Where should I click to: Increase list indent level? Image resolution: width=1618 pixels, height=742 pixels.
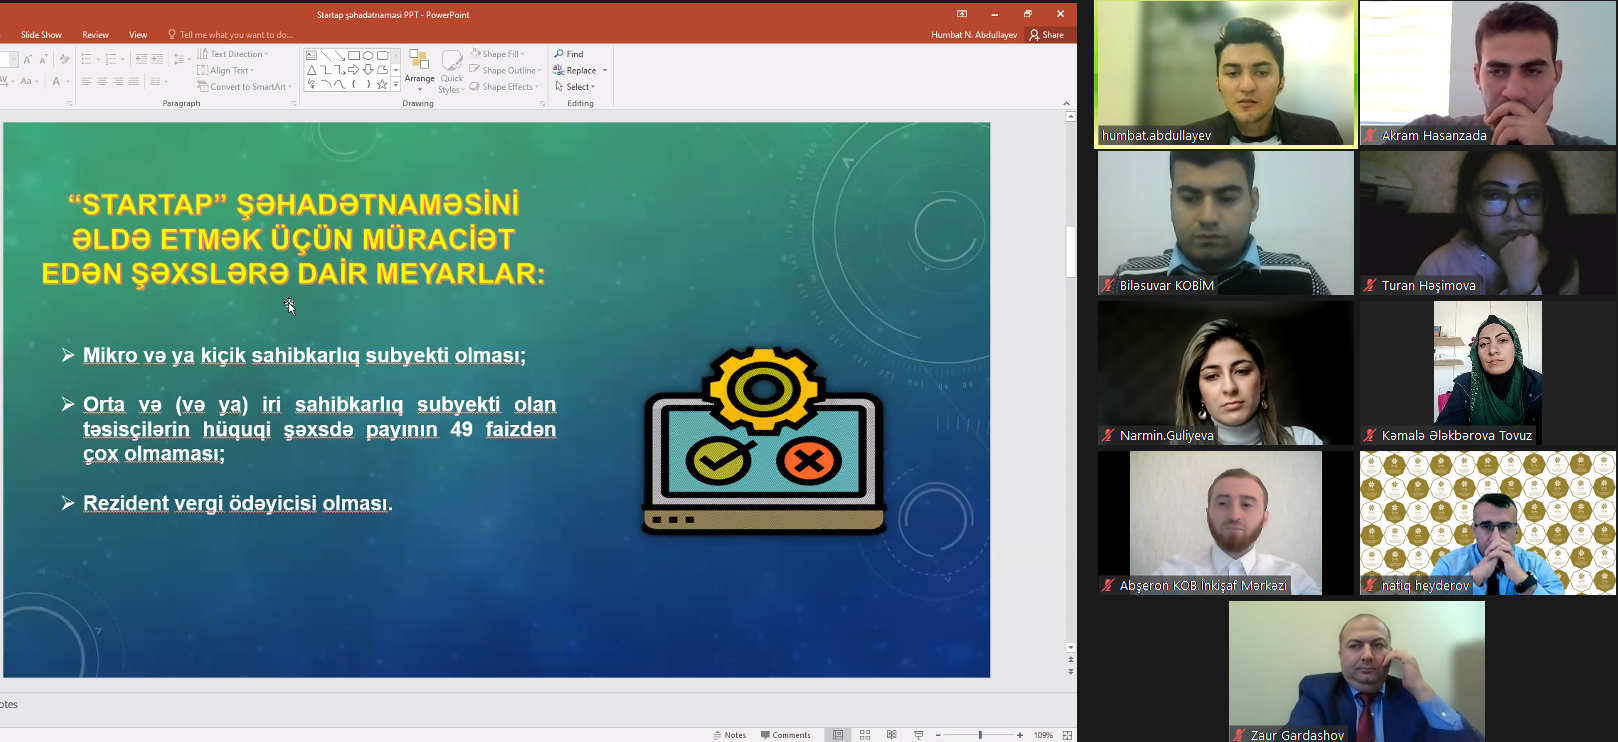click(x=156, y=60)
